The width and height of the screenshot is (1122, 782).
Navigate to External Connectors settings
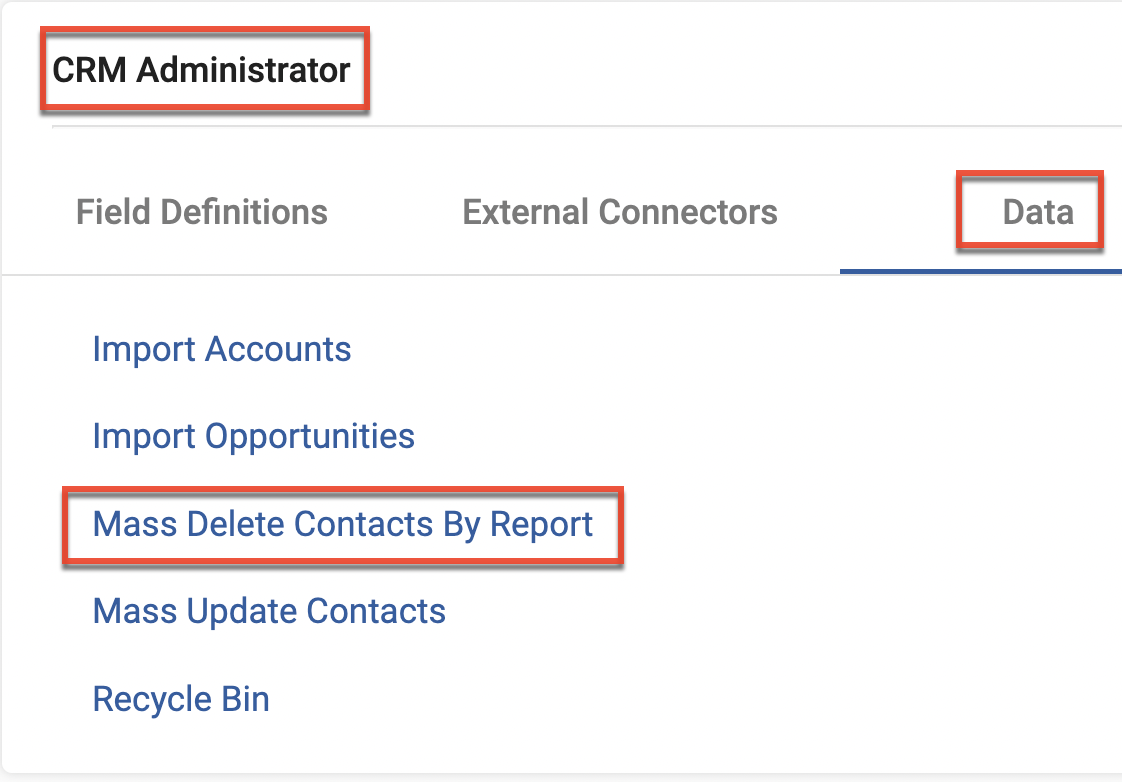coord(619,211)
